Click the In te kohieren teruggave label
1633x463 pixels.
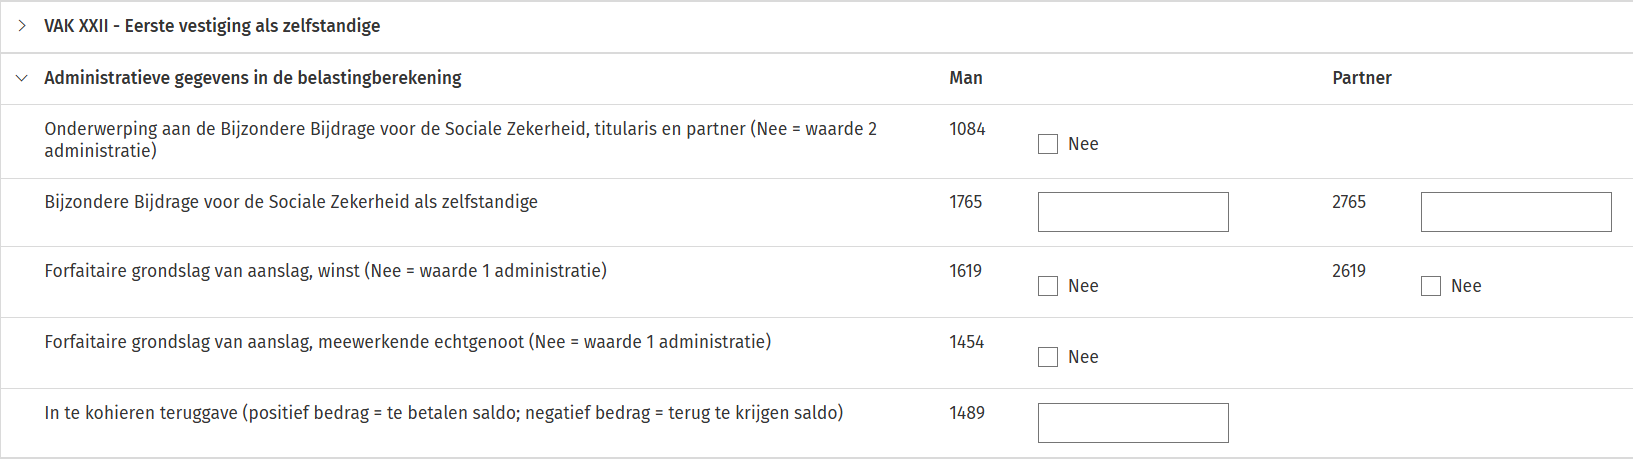[443, 413]
